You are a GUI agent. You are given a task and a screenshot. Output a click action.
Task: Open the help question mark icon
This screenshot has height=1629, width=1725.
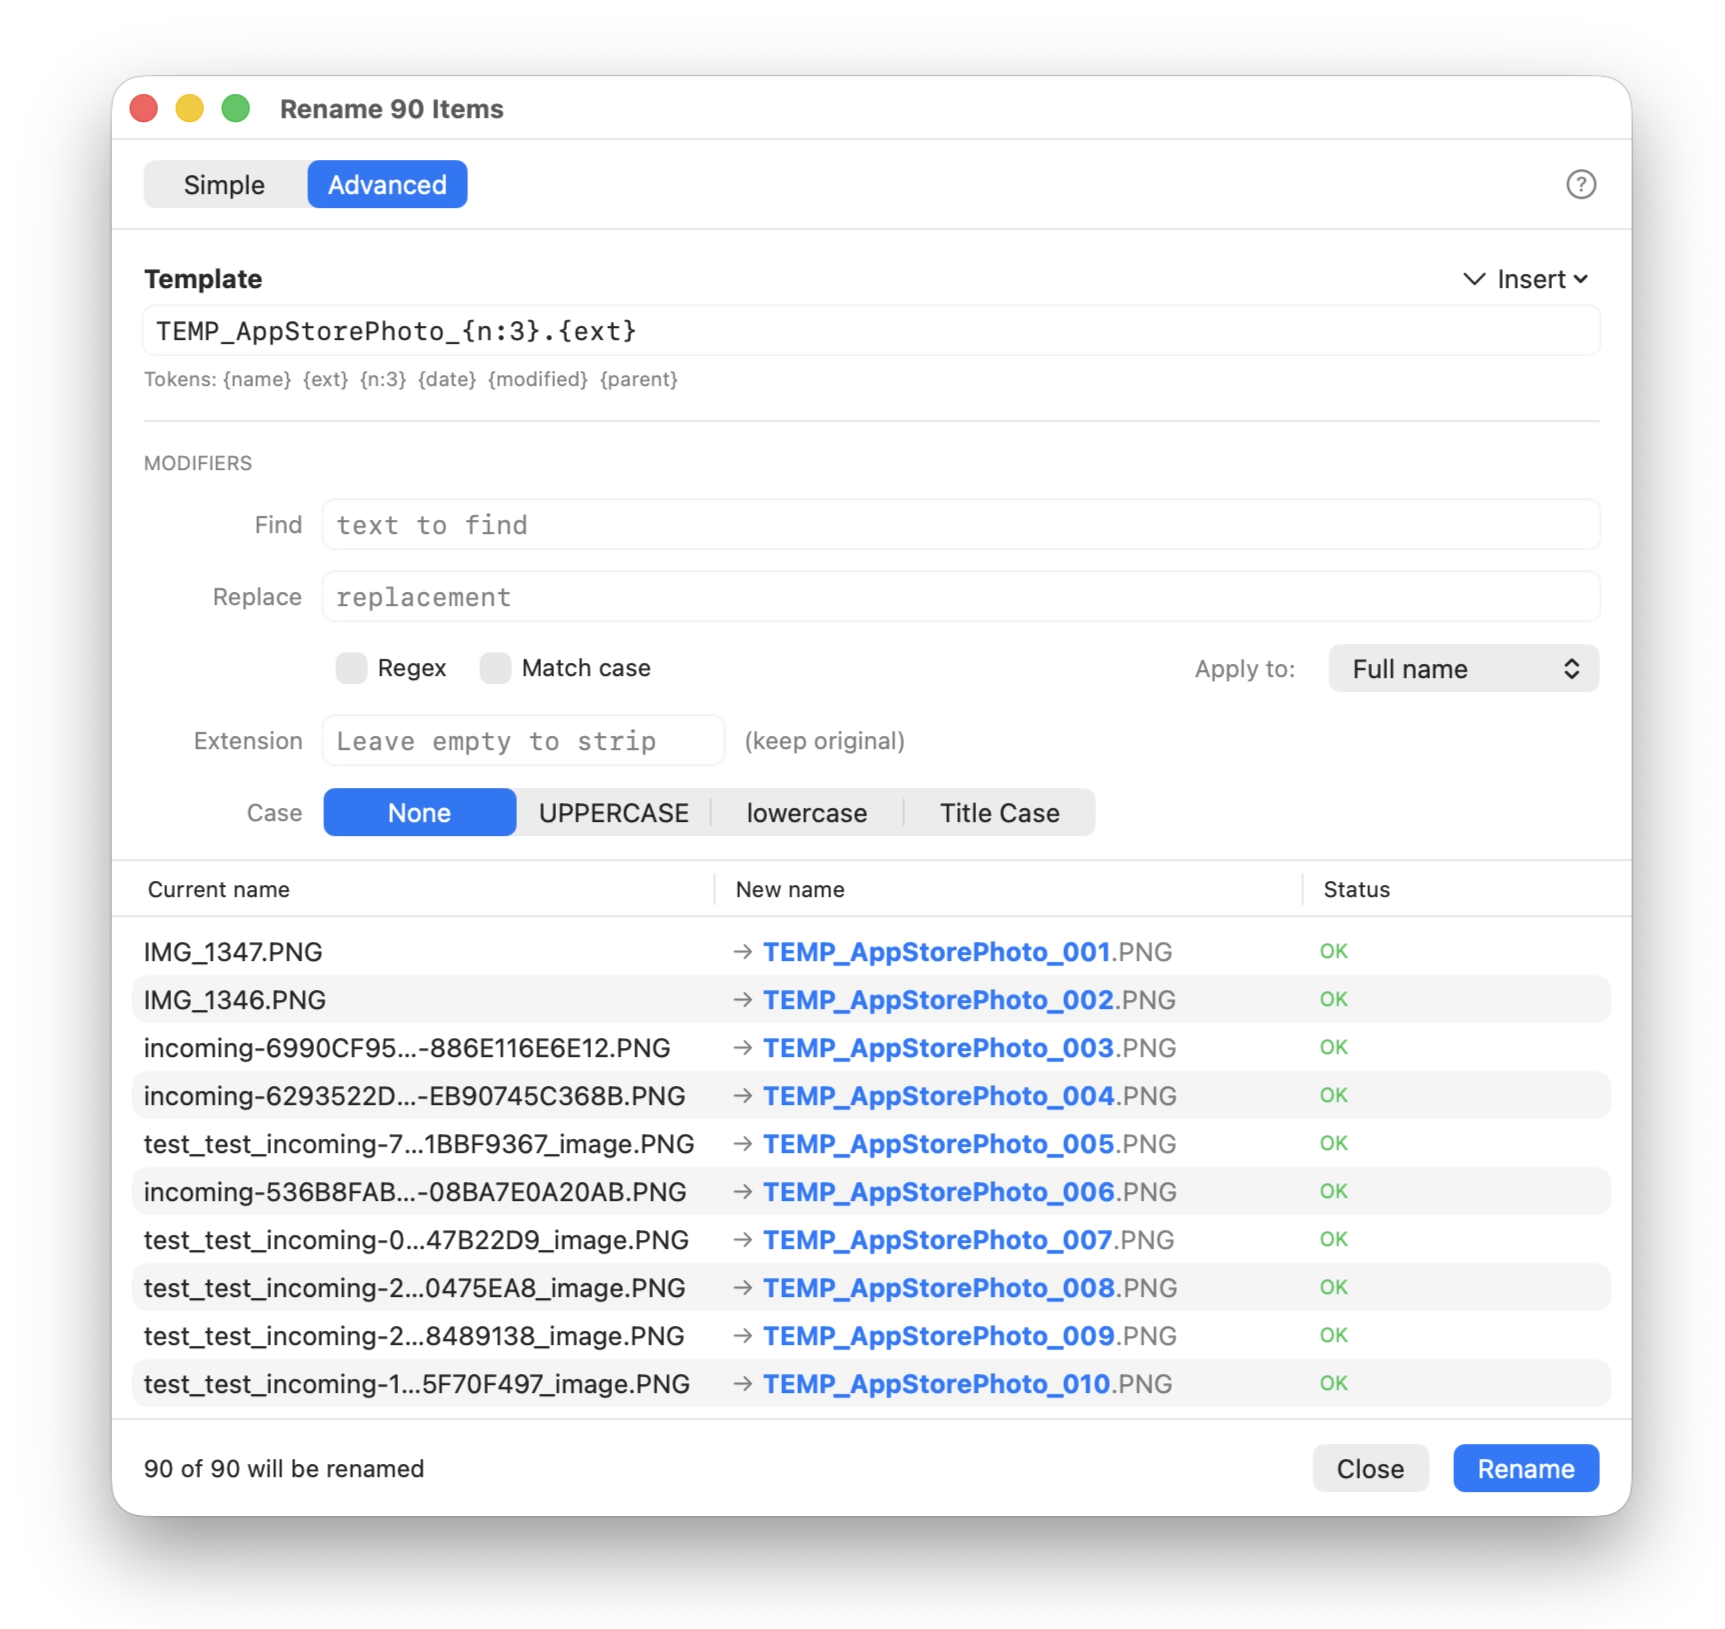click(x=1580, y=185)
